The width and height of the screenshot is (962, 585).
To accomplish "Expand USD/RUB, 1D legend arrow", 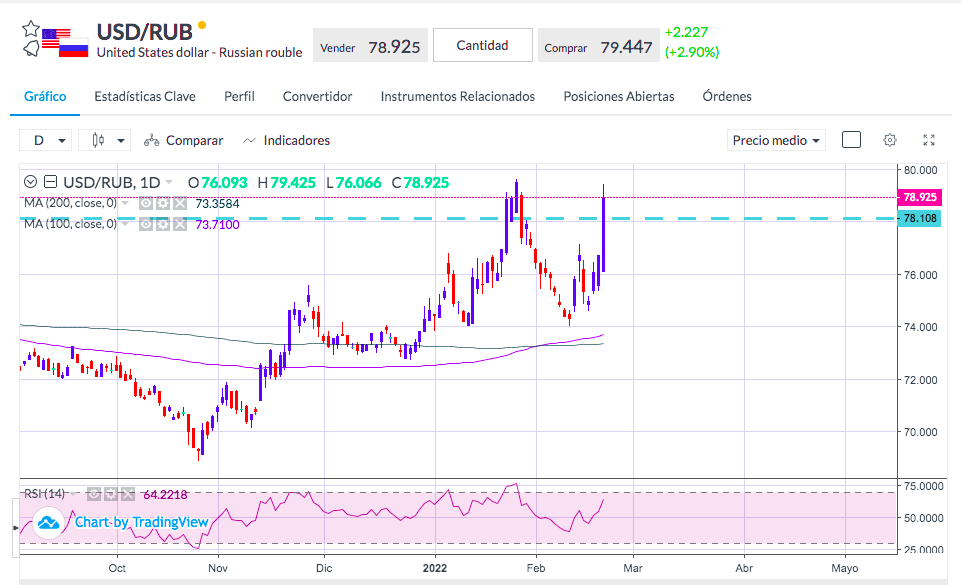I will pyautogui.click(x=169, y=182).
